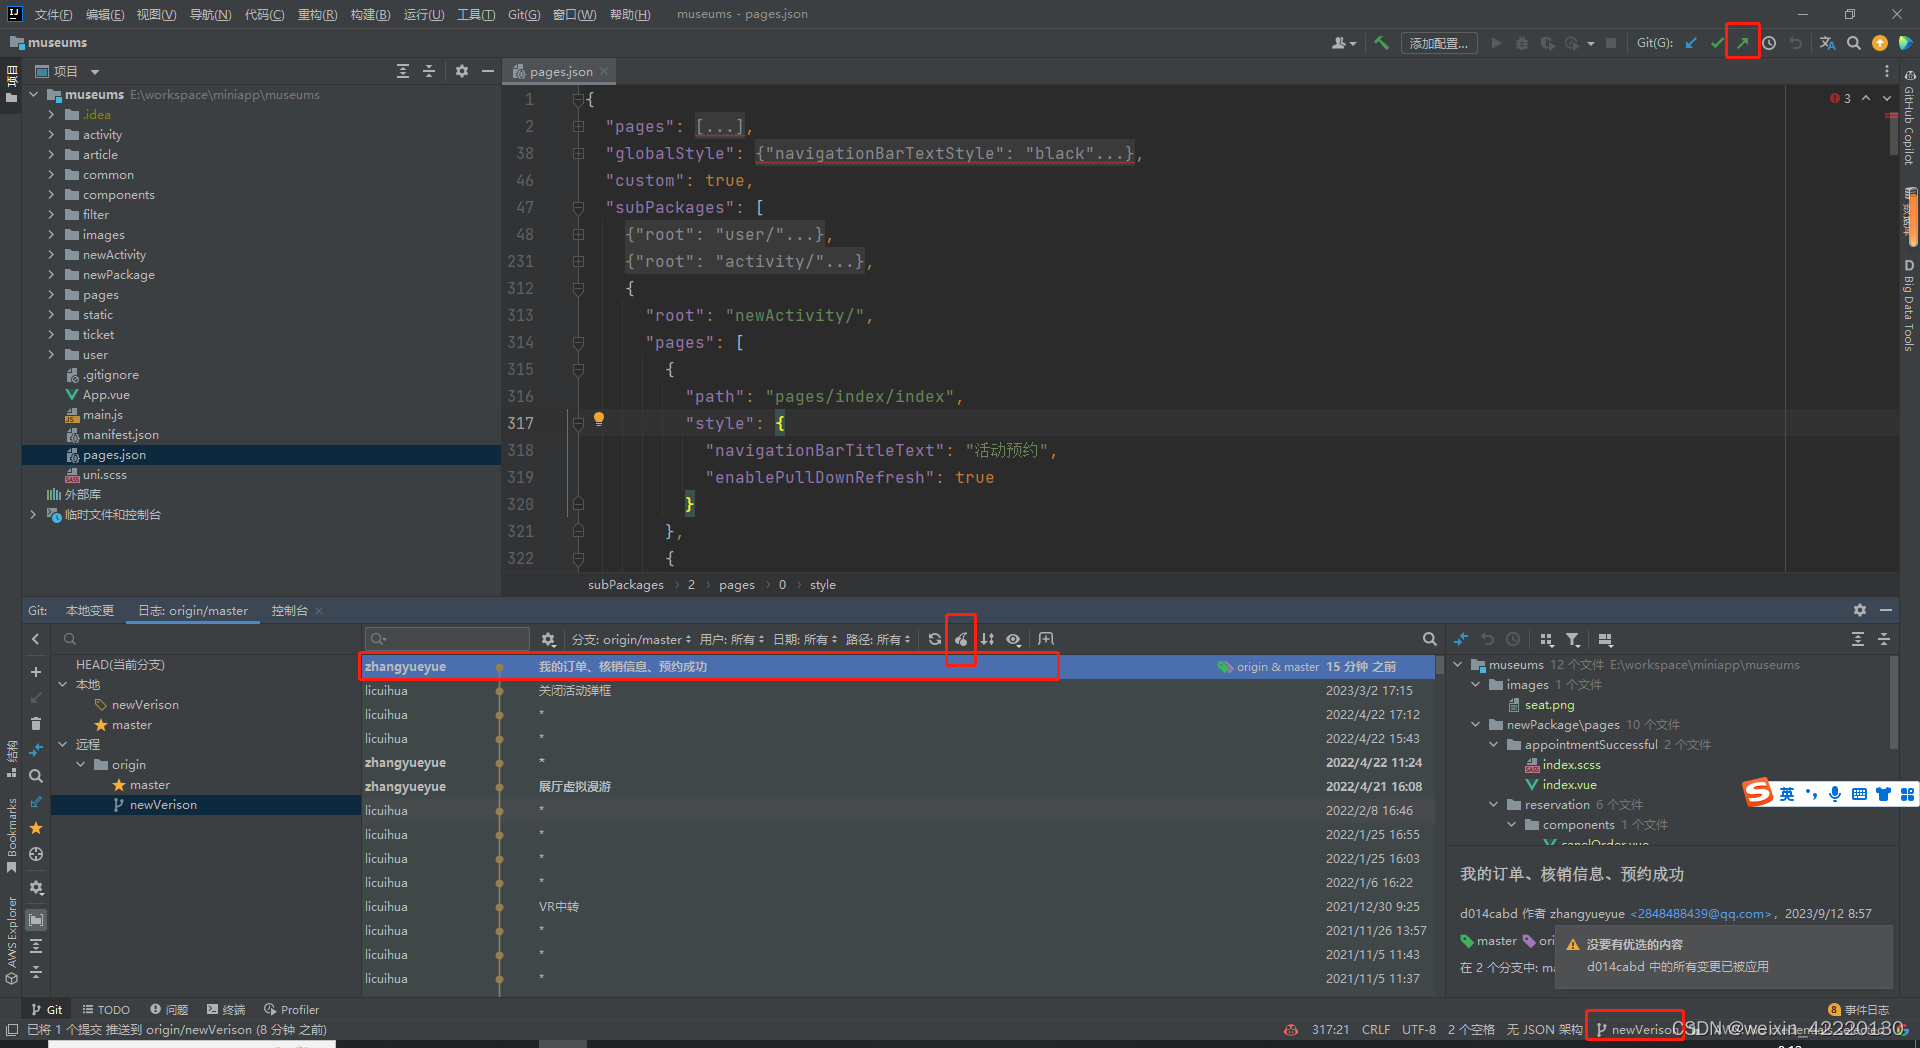The image size is (1920, 1048).
Task: Click the filter funnel in changes panel
Action: [x=1573, y=639]
